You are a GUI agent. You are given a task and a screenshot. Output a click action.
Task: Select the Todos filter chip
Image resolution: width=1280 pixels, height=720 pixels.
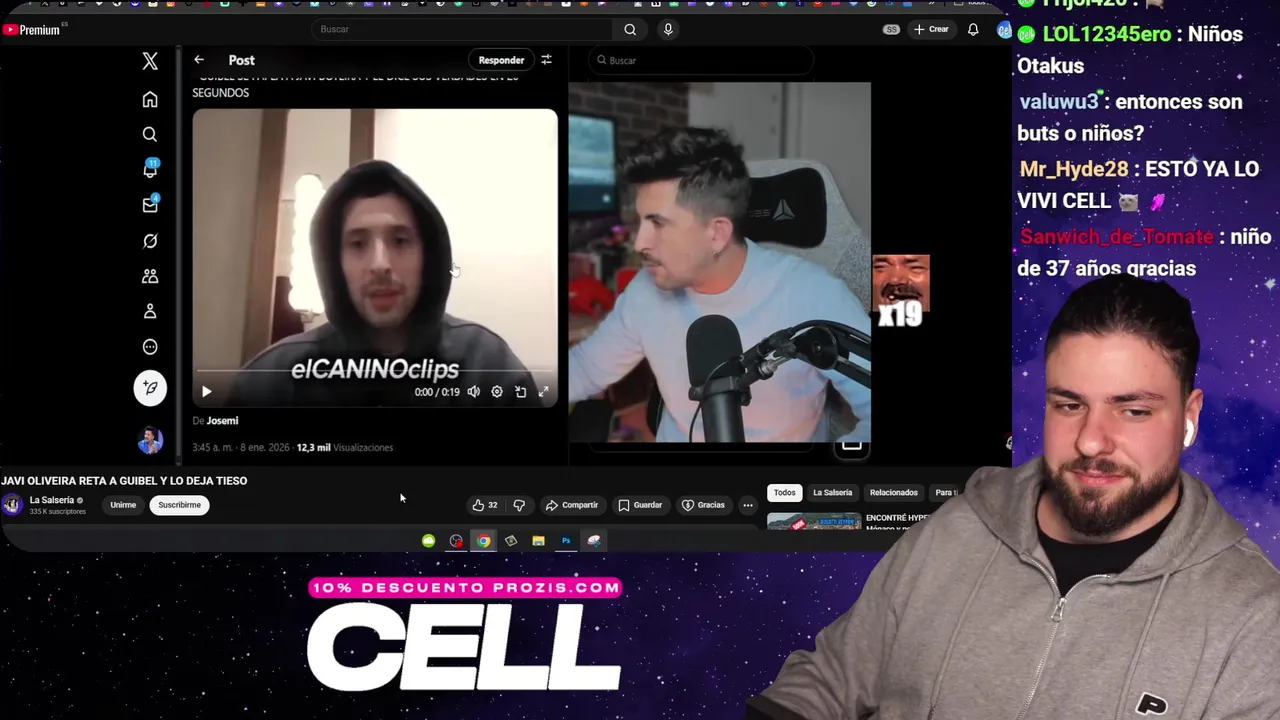click(784, 492)
